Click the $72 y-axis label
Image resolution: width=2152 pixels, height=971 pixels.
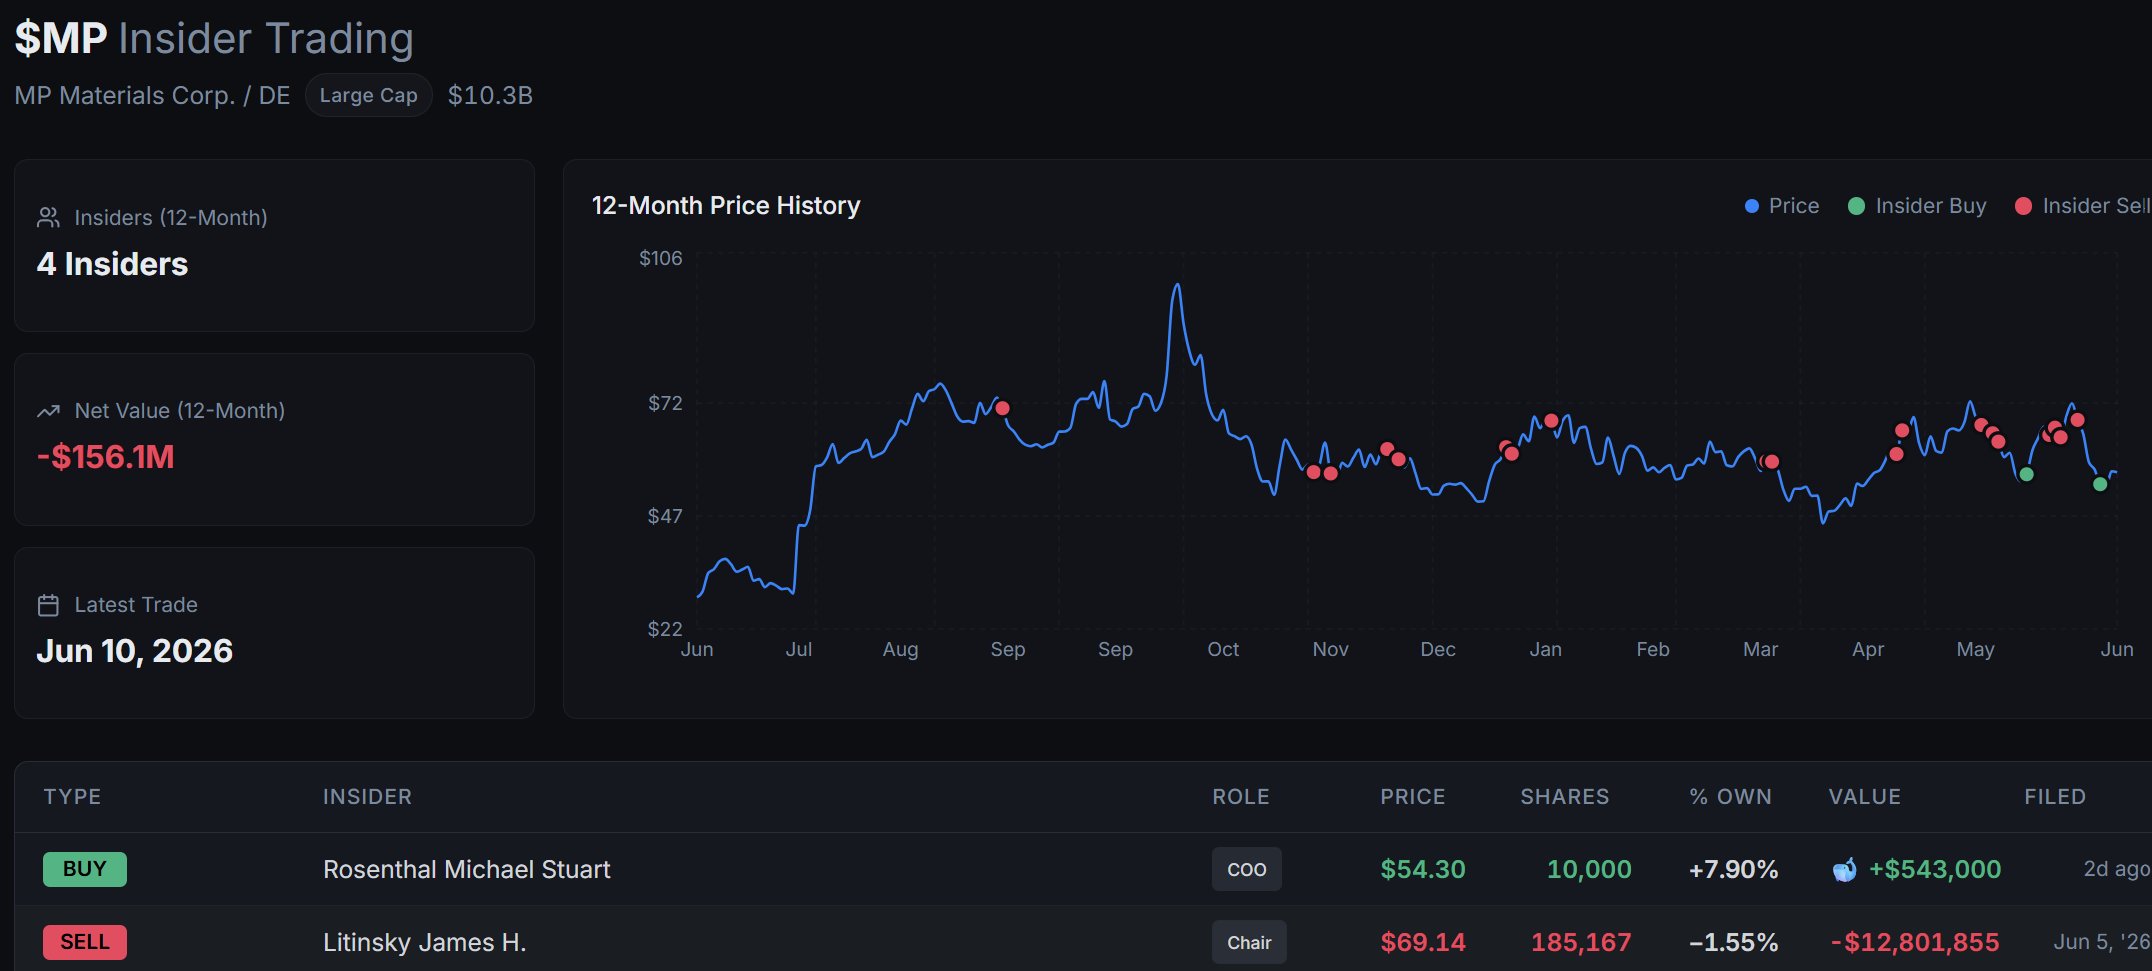[665, 403]
